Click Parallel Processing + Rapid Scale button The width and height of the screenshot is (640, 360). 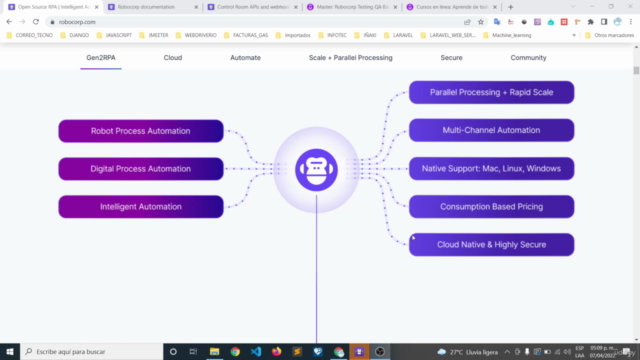pos(491,92)
